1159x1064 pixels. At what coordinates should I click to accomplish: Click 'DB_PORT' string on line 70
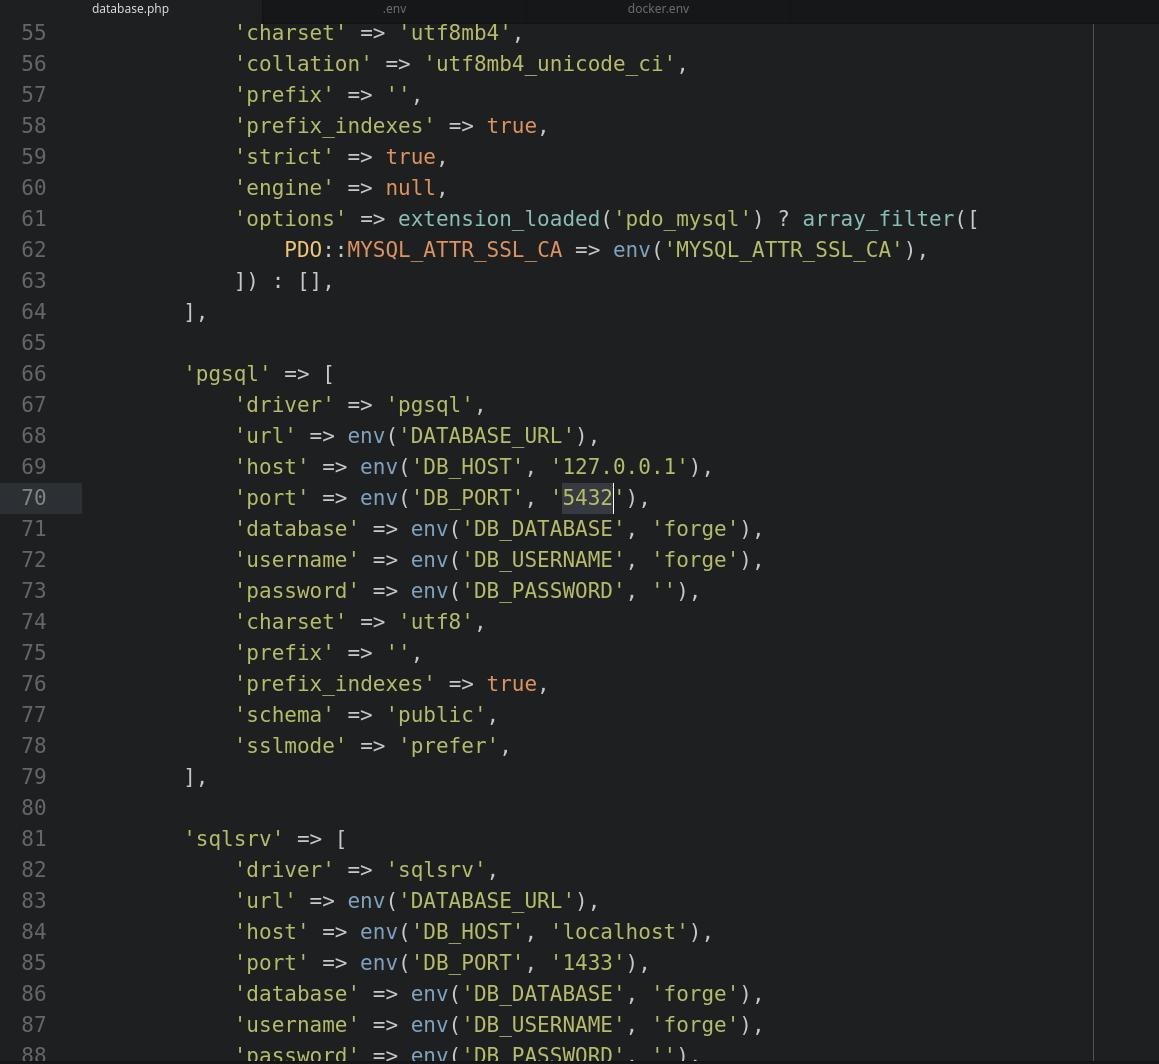(467, 498)
